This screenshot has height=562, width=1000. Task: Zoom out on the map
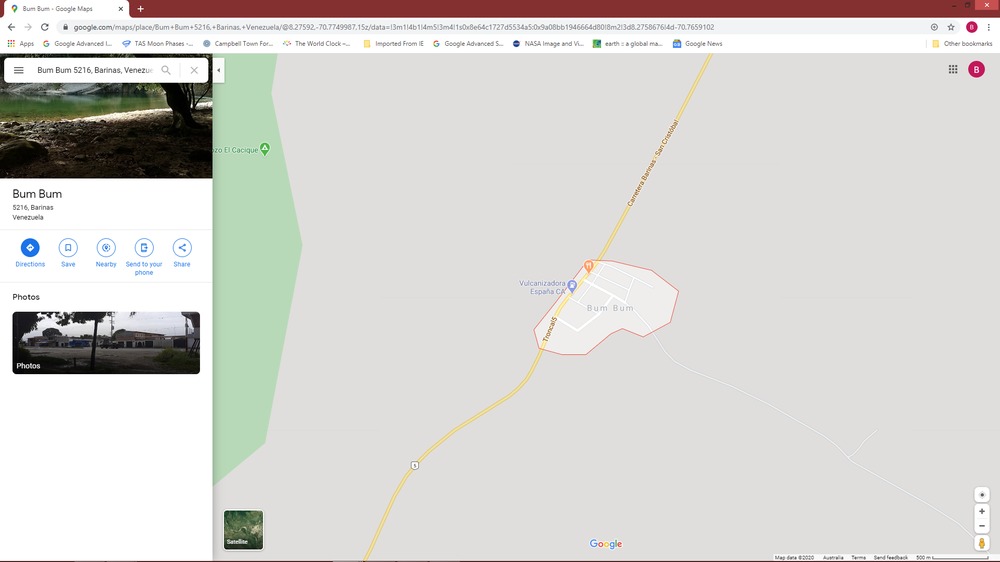(982, 525)
